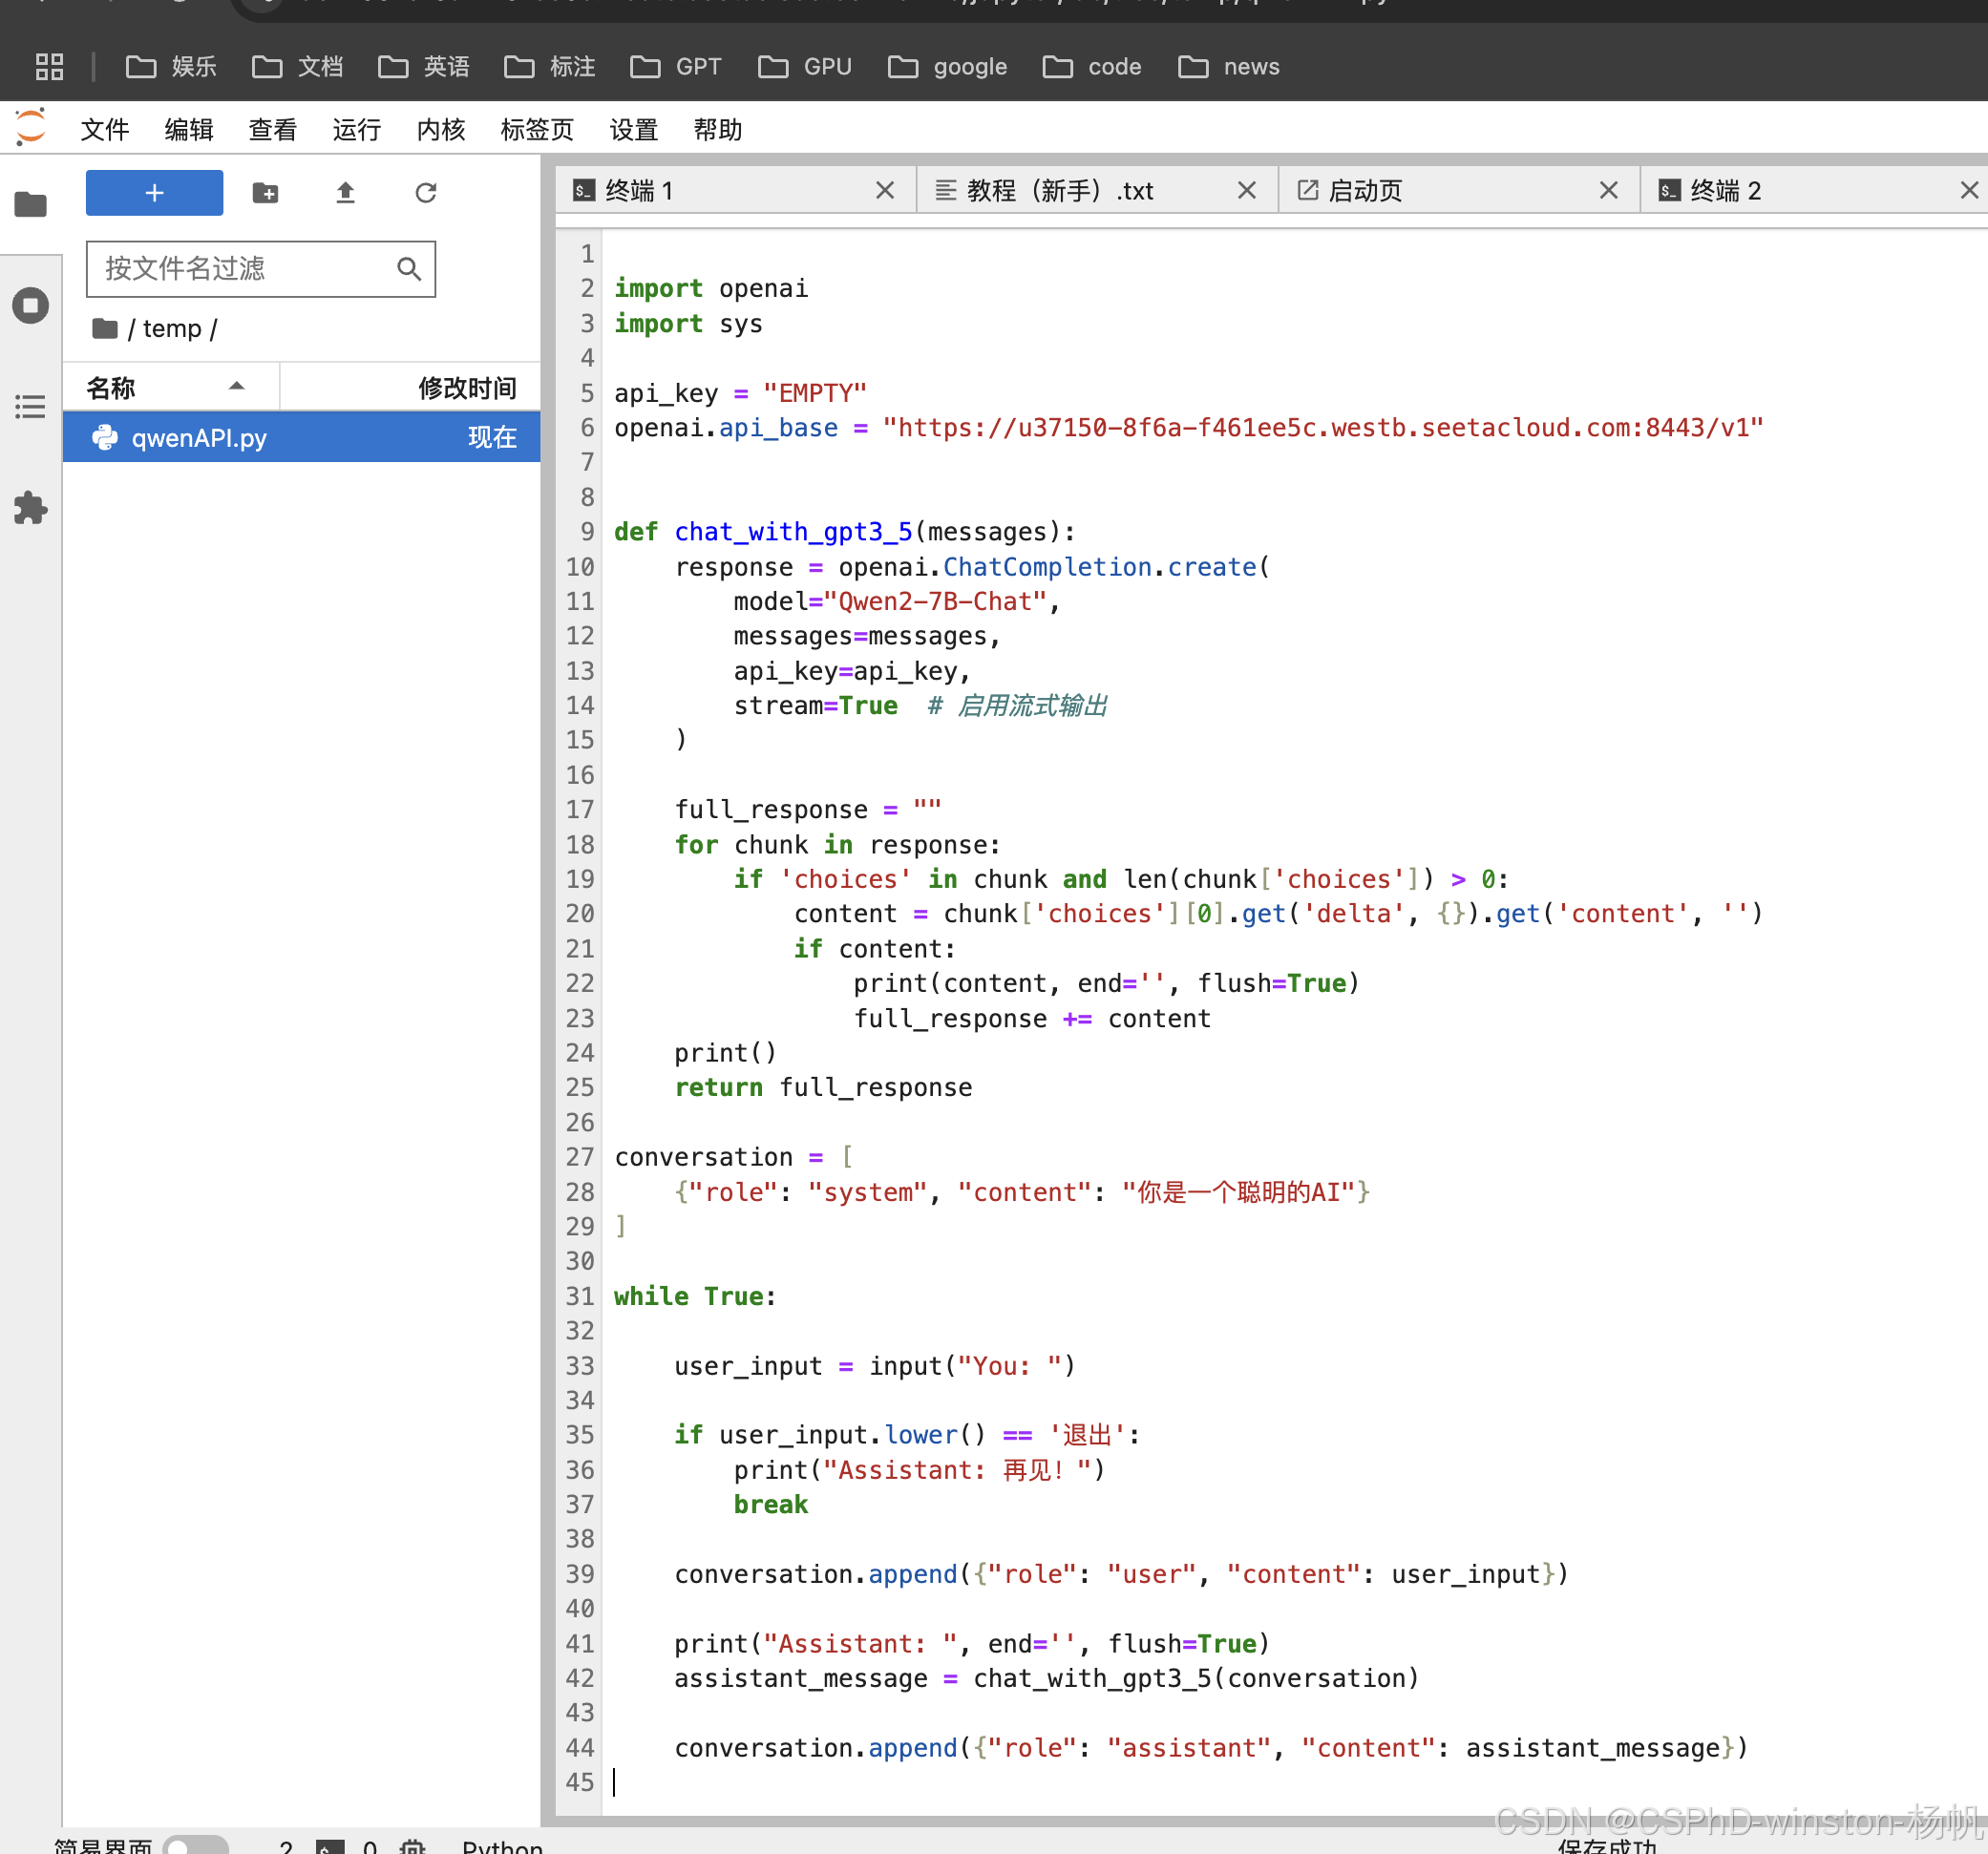Open the 设置 settings menu
Screen dimensions: 1988x1854
click(633, 129)
